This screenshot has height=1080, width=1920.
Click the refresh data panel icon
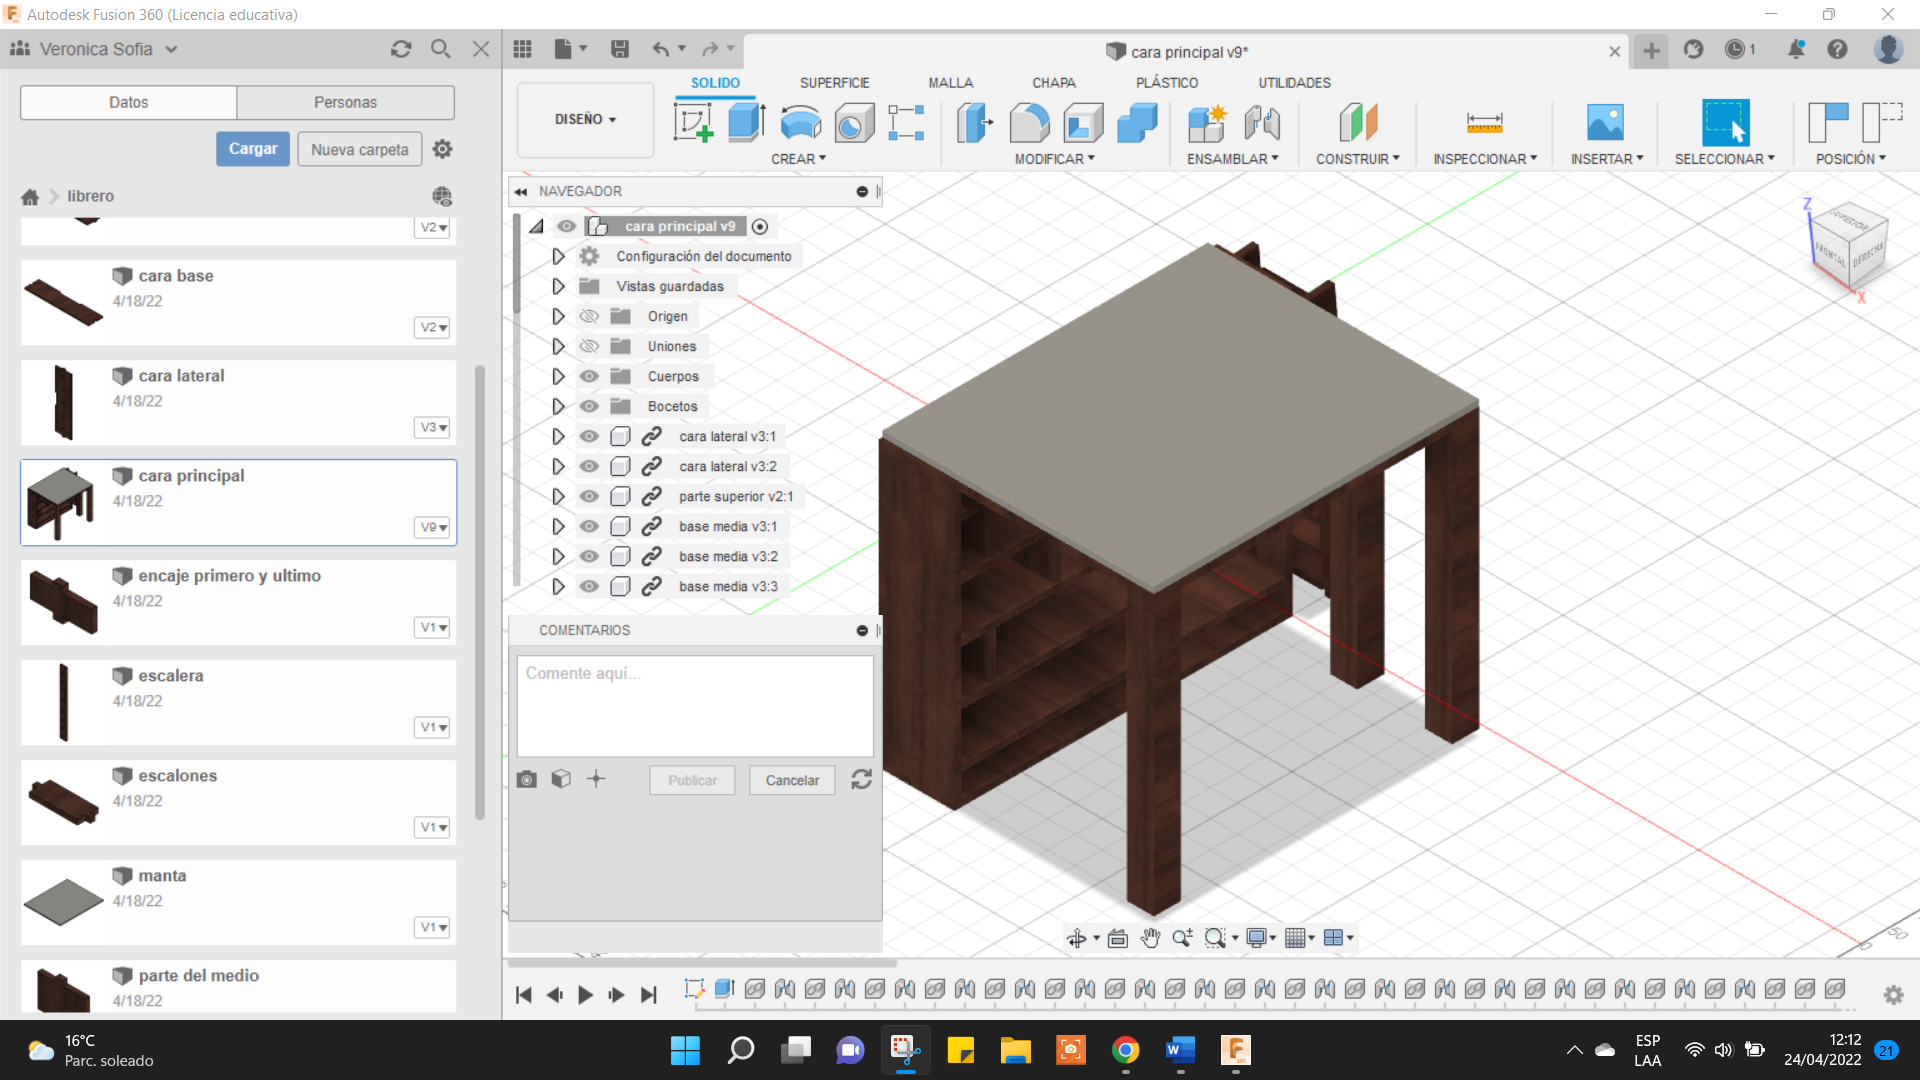point(401,49)
